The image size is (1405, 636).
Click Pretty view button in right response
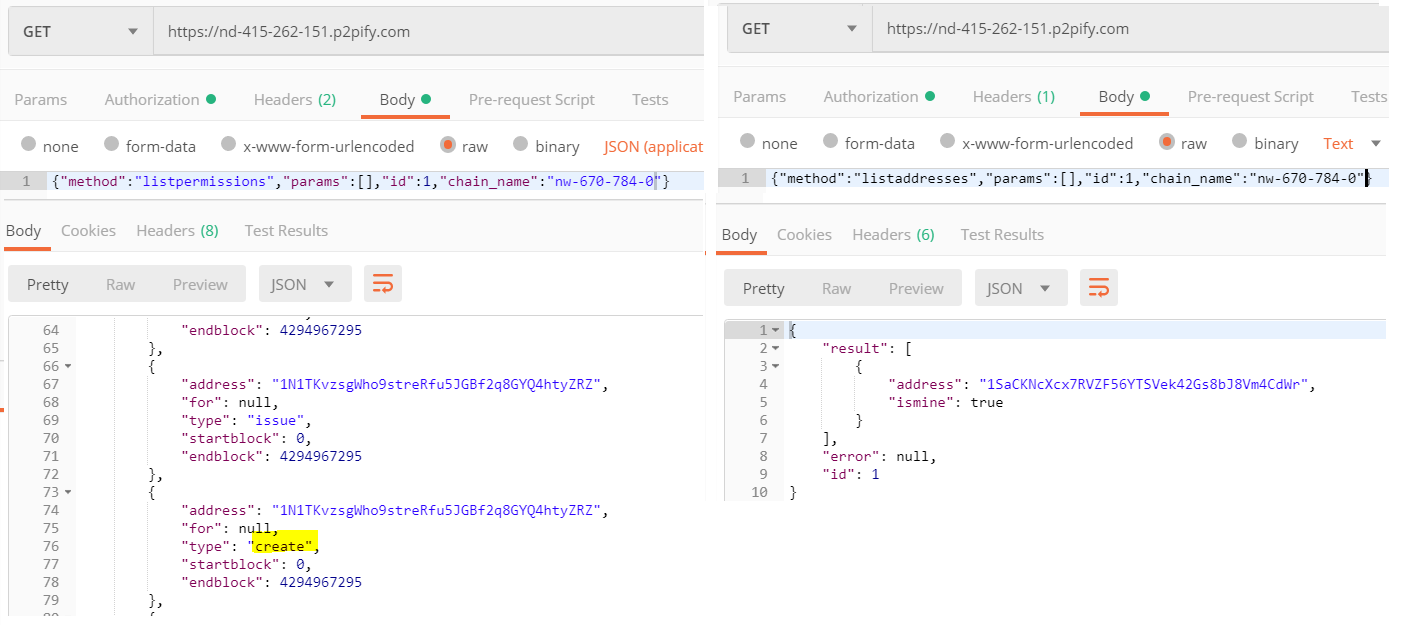tap(764, 288)
